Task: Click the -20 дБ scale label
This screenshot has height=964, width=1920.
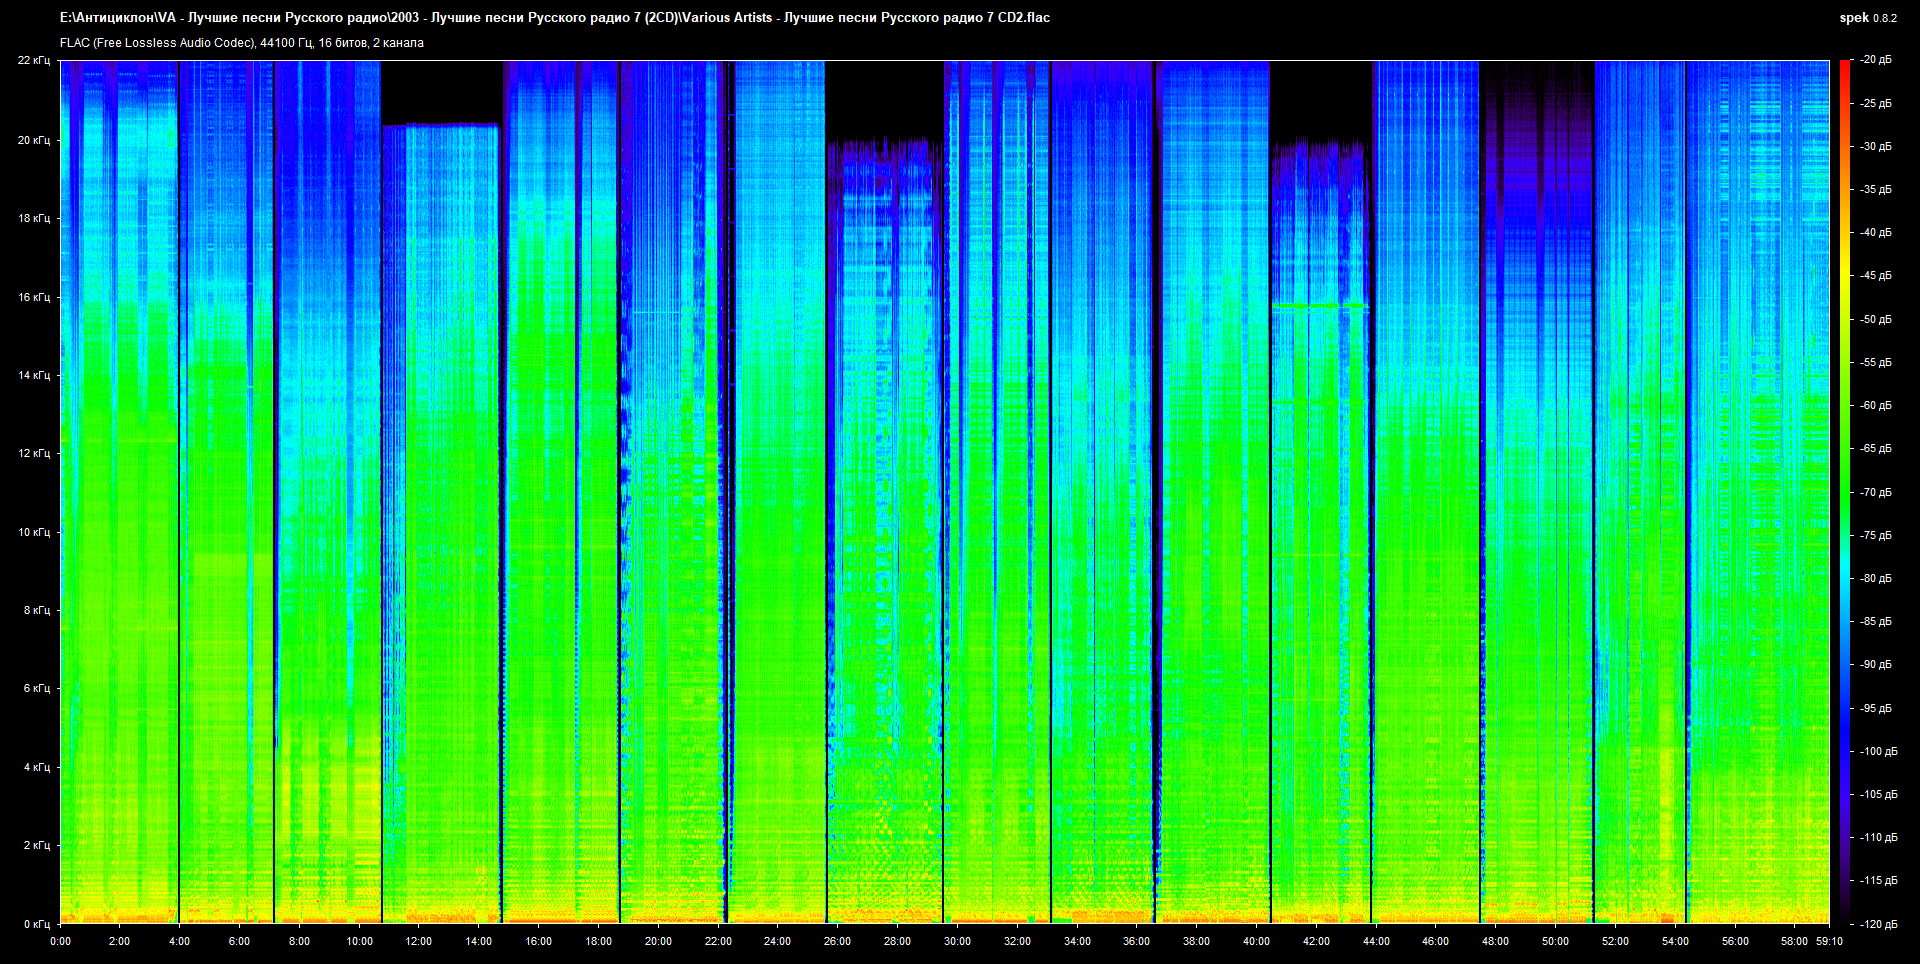Action: click(1875, 60)
